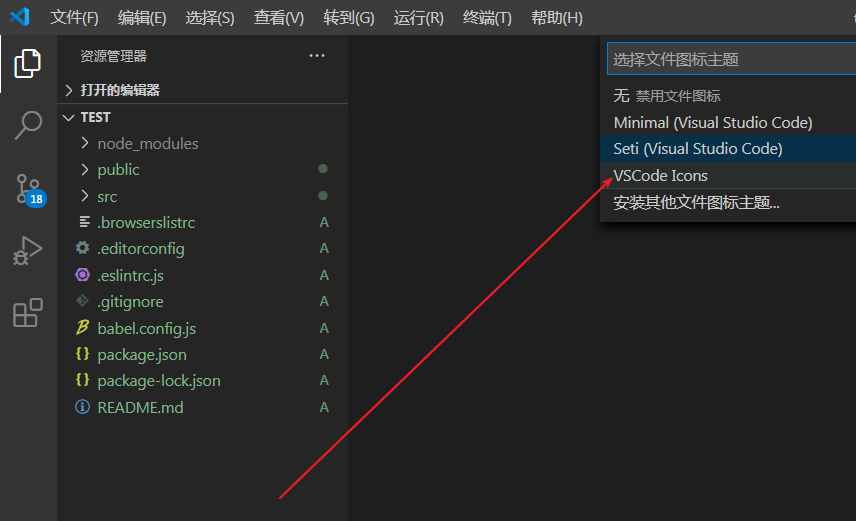This screenshot has width=856, height=521.
Task: Select 无 禁用文件图标 option
Action: tap(728, 96)
